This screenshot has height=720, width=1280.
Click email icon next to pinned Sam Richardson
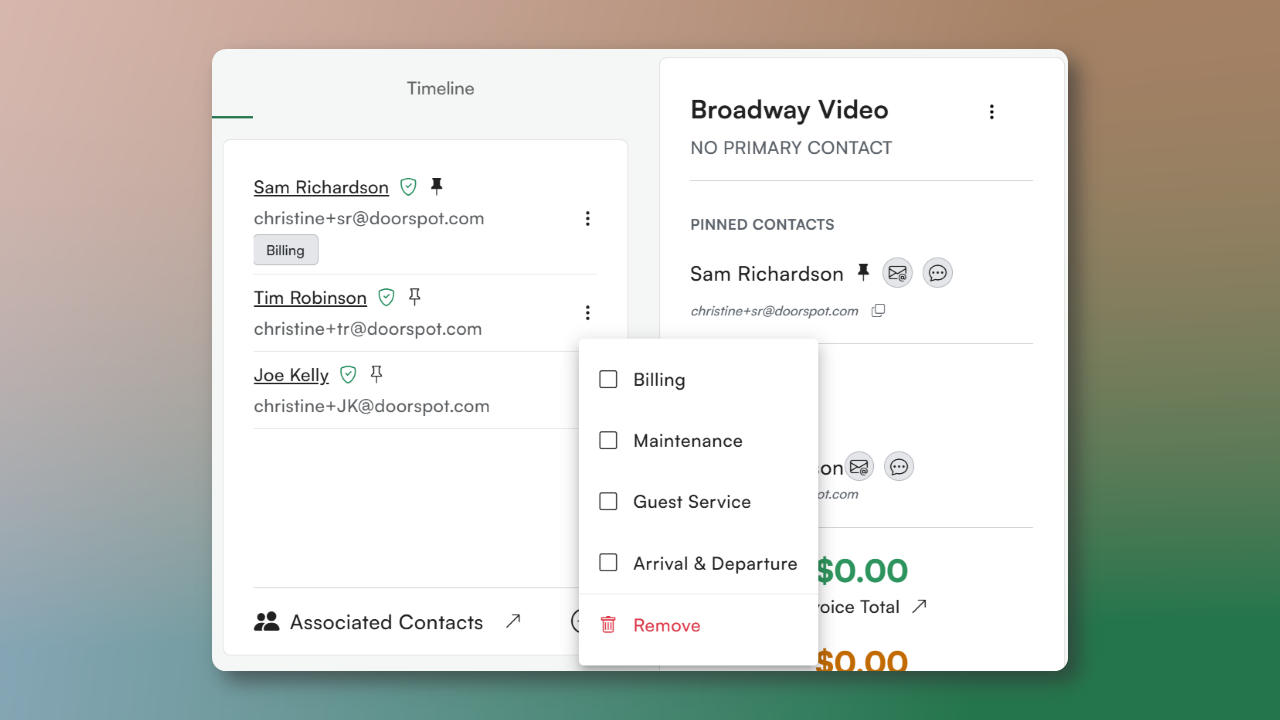pyautogui.click(x=897, y=273)
